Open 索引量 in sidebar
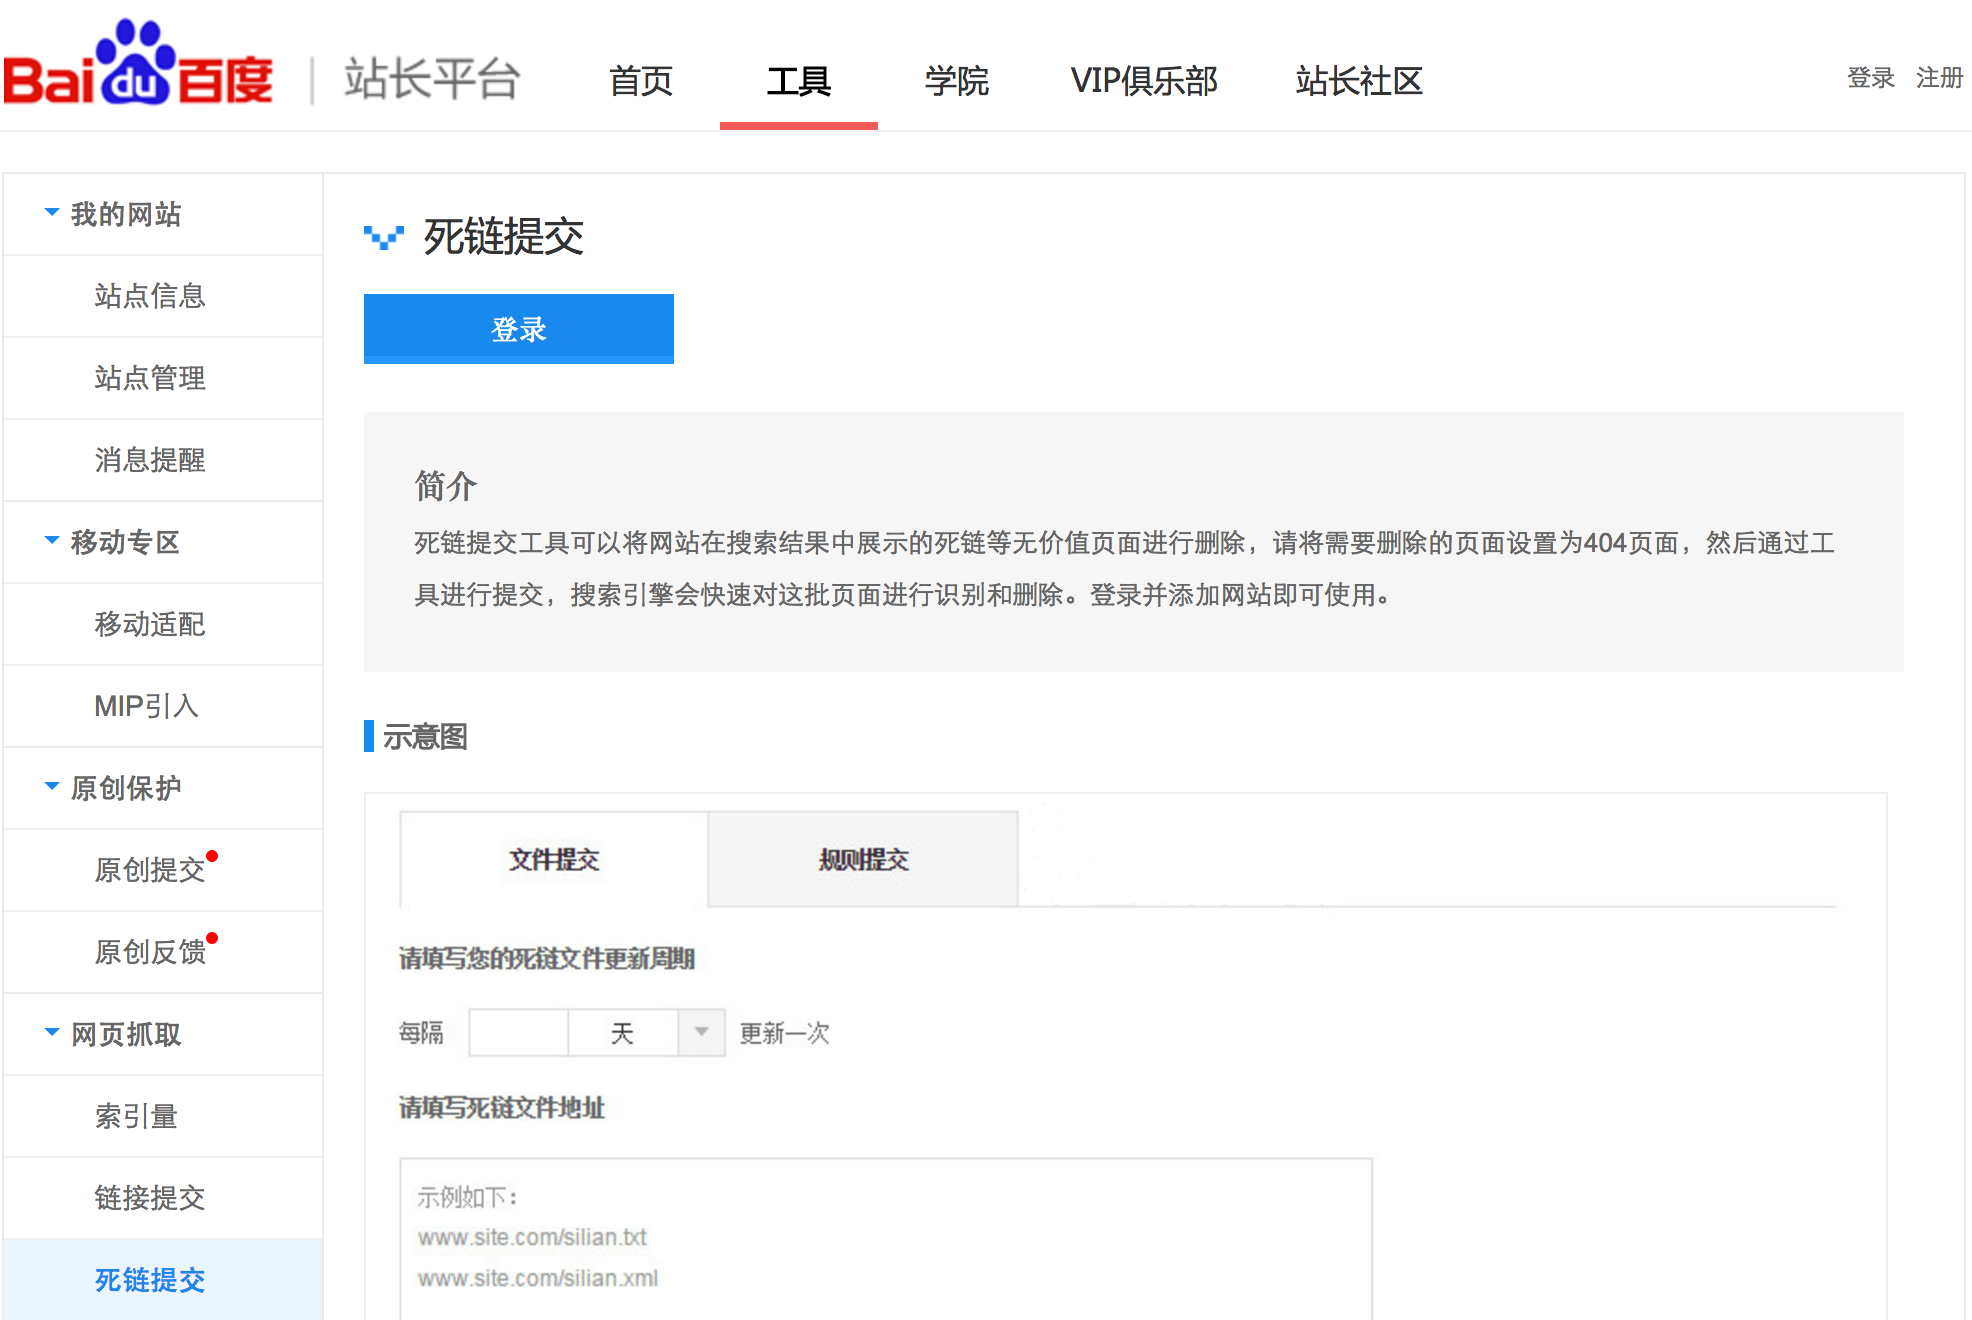The height and width of the screenshot is (1320, 1972). coord(163,1116)
